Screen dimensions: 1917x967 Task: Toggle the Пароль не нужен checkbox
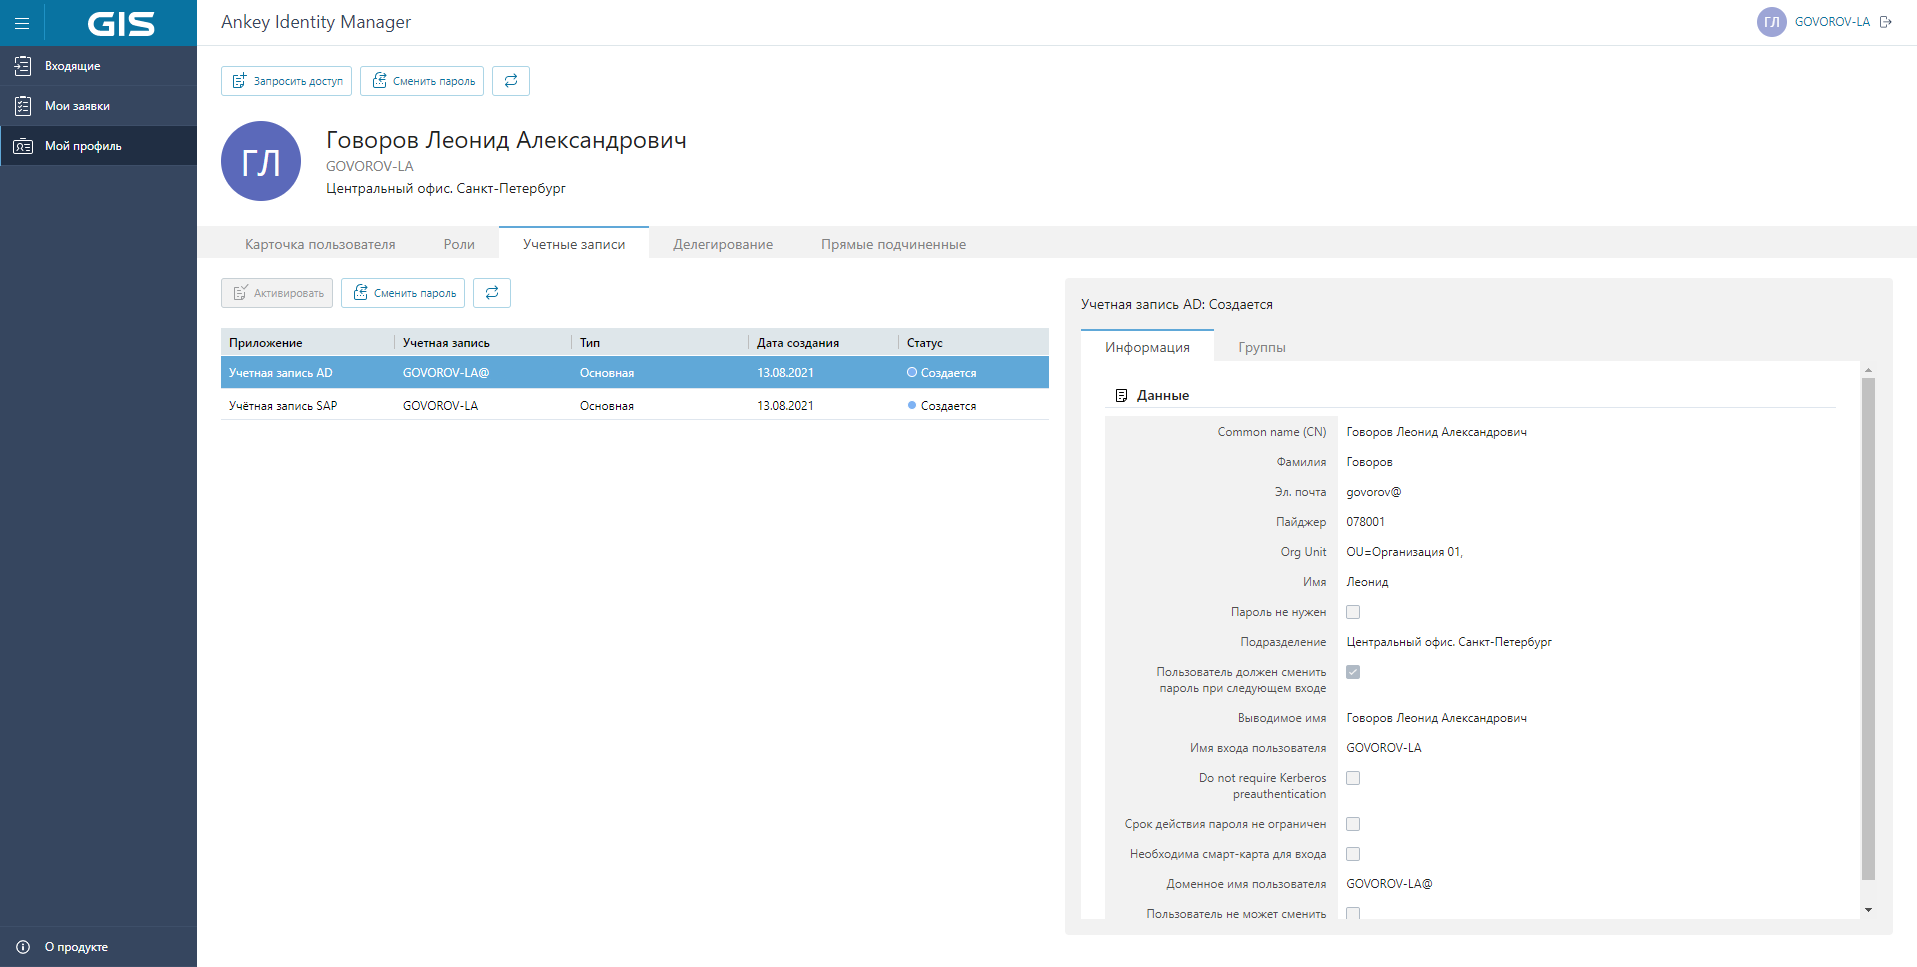(x=1353, y=612)
